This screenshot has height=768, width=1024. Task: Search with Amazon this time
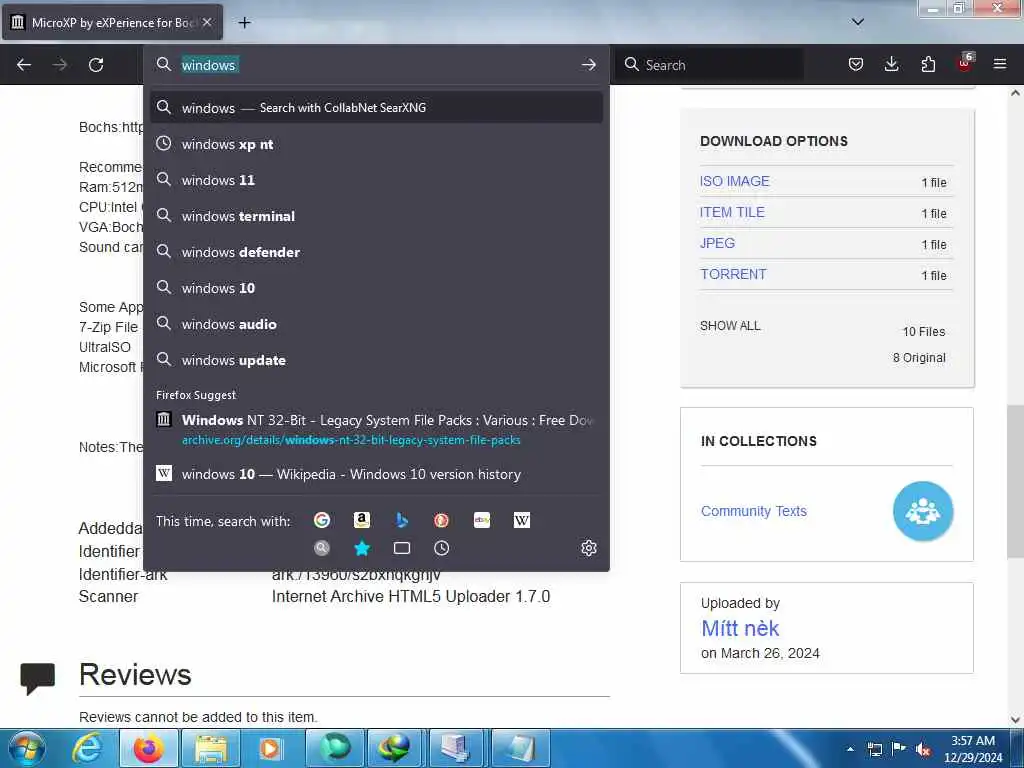coord(362,520)
